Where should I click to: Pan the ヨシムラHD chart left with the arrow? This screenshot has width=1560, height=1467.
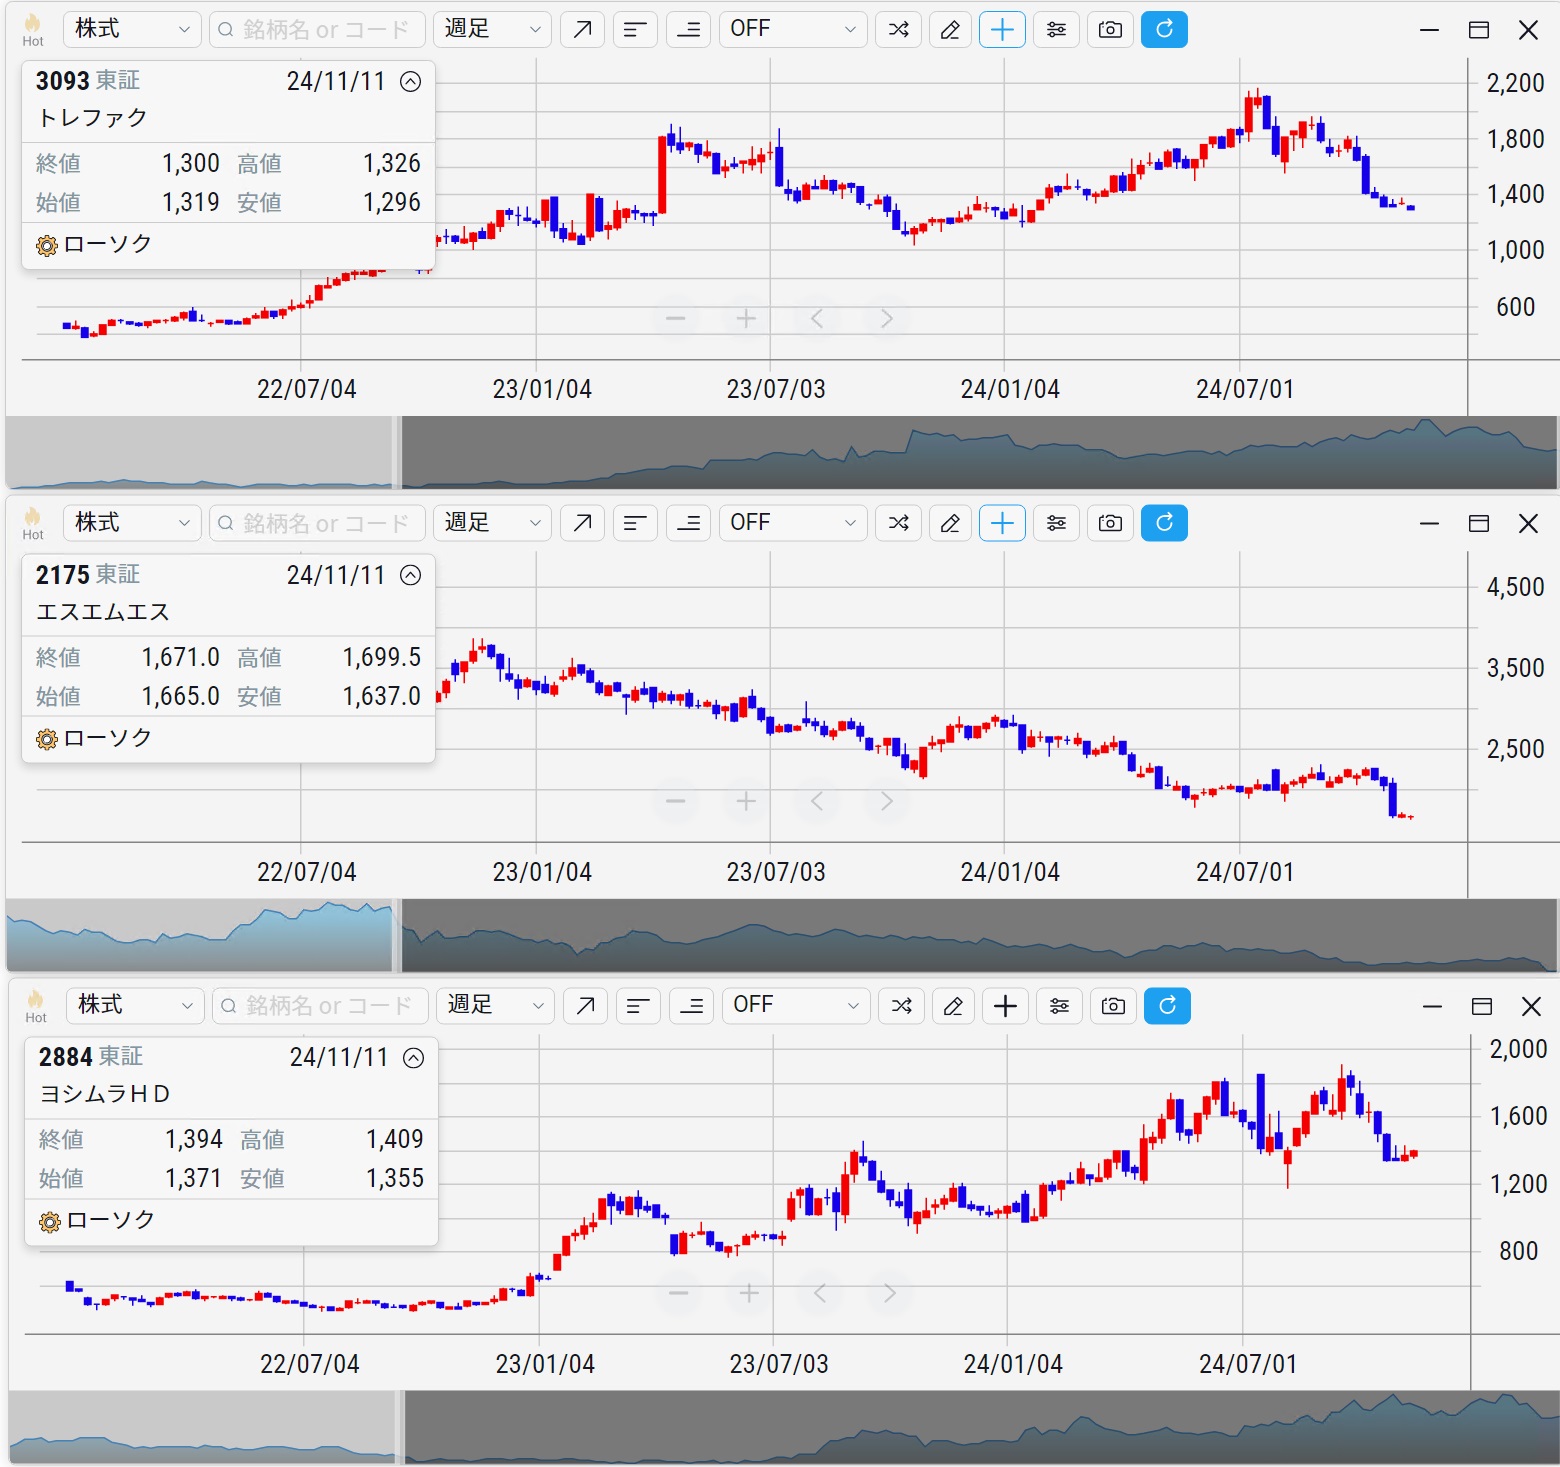(x=819, y=1293)
